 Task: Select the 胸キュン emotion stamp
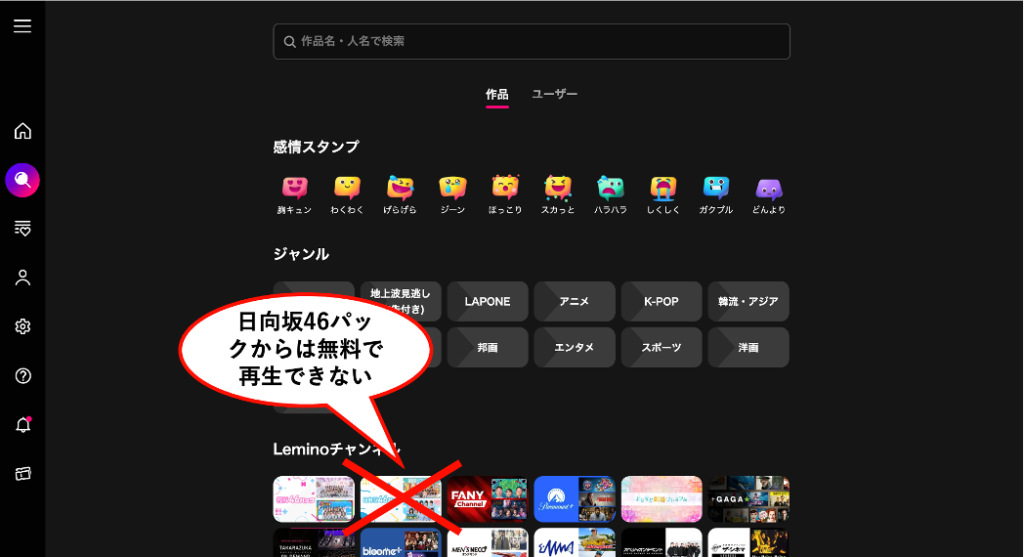point(294,194)
